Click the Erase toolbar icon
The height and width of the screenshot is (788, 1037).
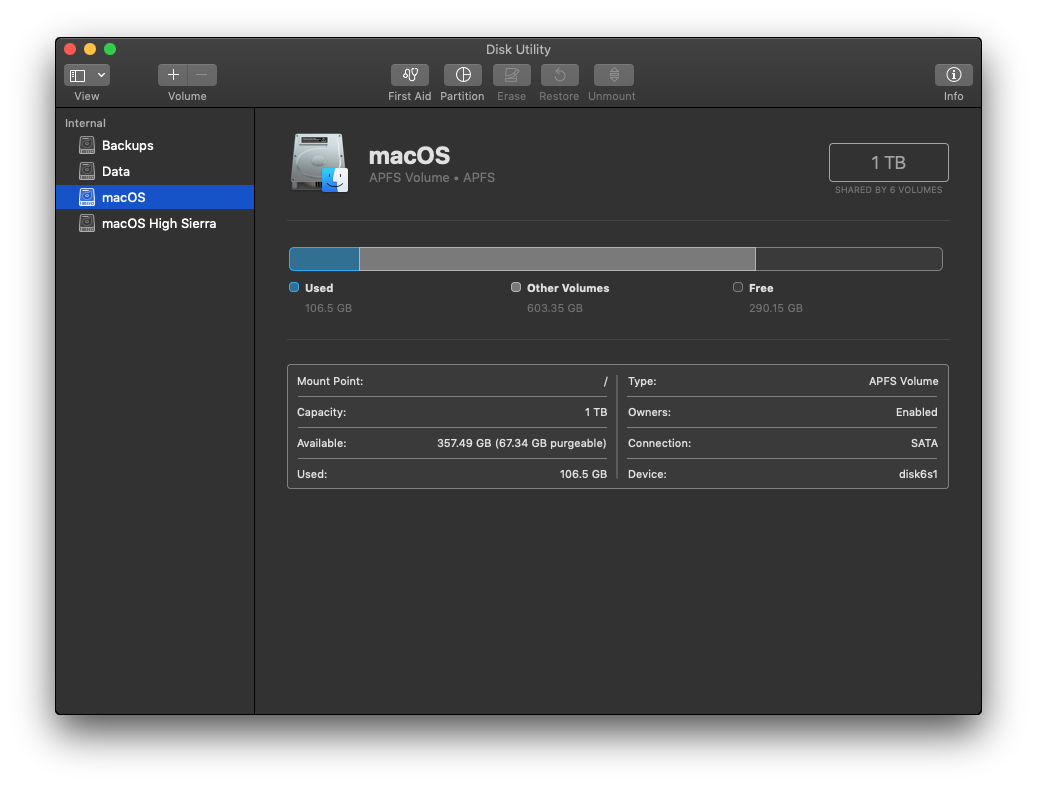511,75
